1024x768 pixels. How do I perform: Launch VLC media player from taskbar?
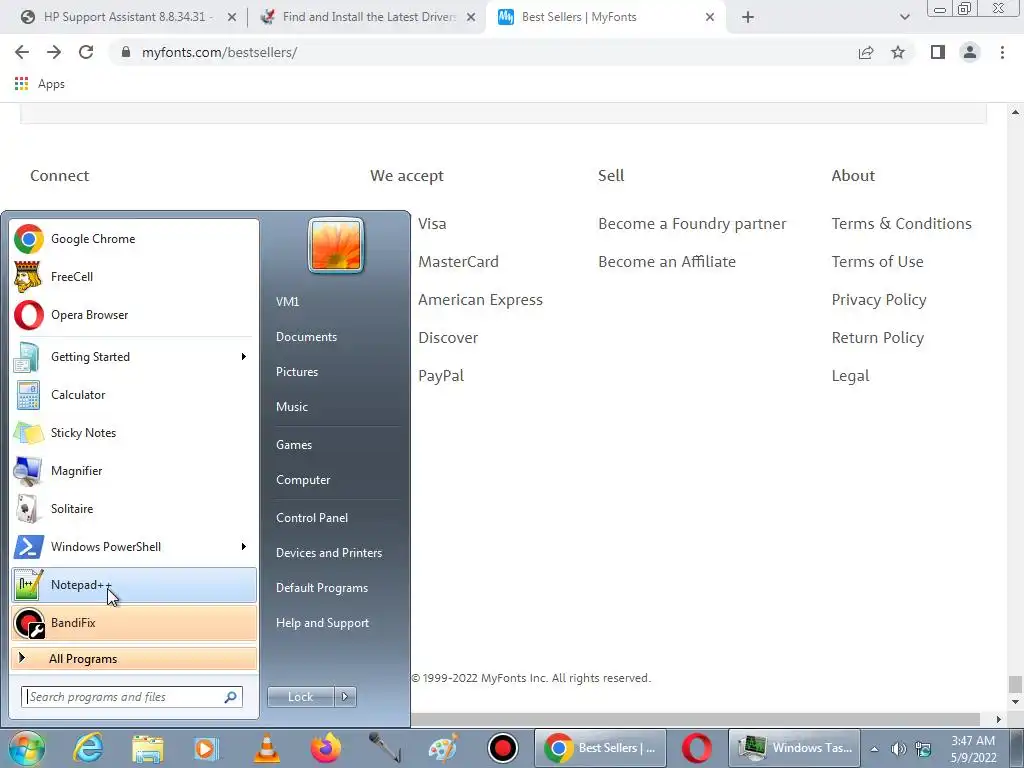(266, 748)
